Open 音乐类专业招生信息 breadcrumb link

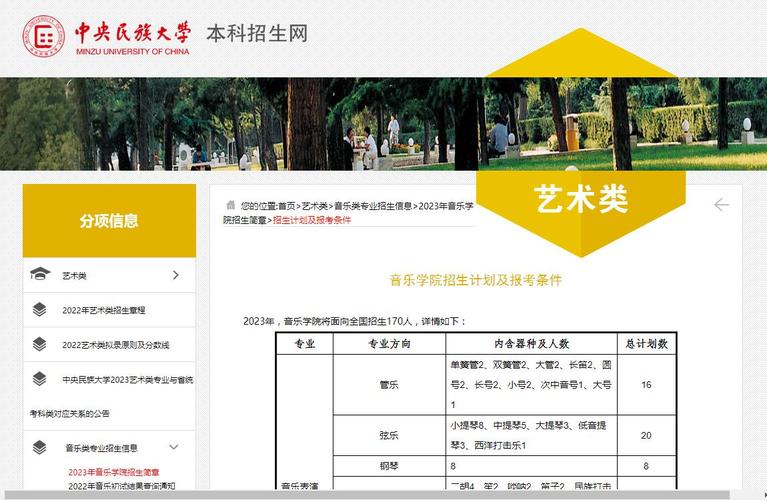tap(373, 206)
